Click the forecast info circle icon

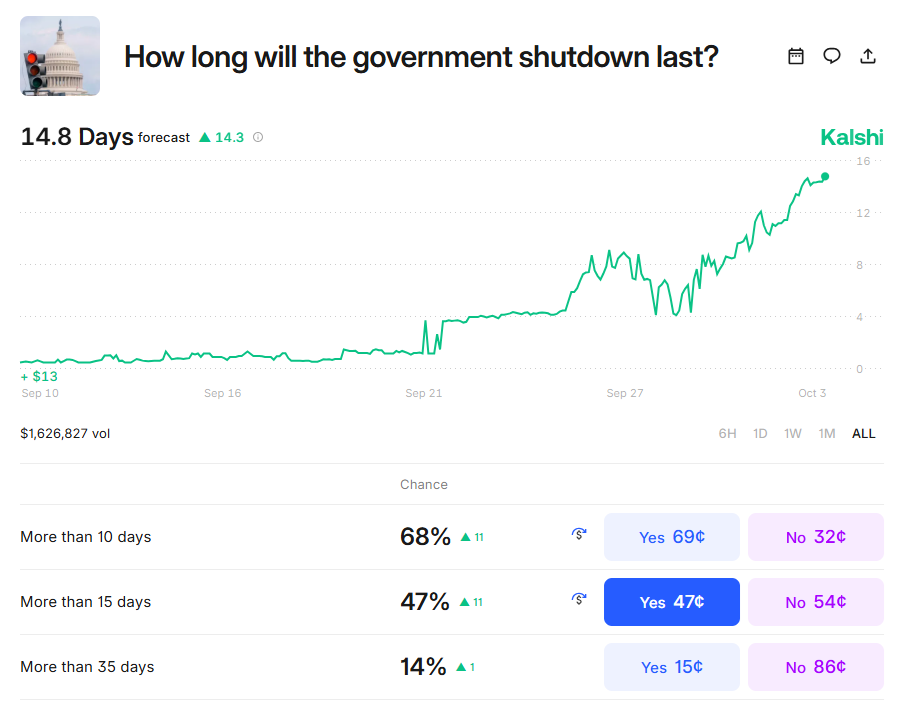coord(258,138)
